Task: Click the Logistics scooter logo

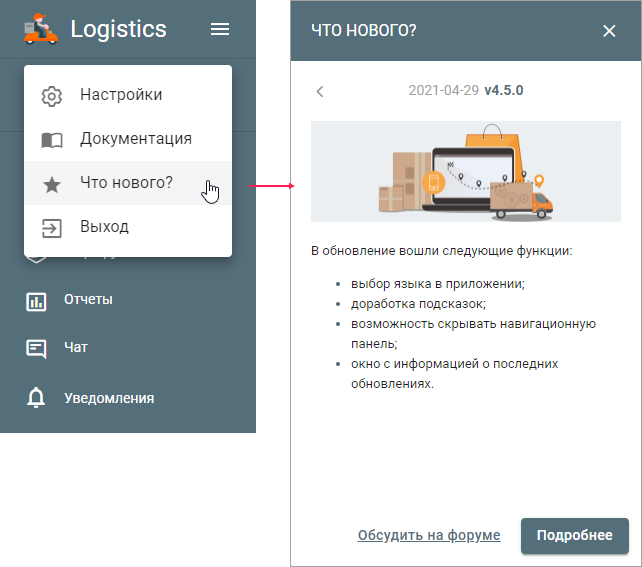Action: click(x=40, y=29)
